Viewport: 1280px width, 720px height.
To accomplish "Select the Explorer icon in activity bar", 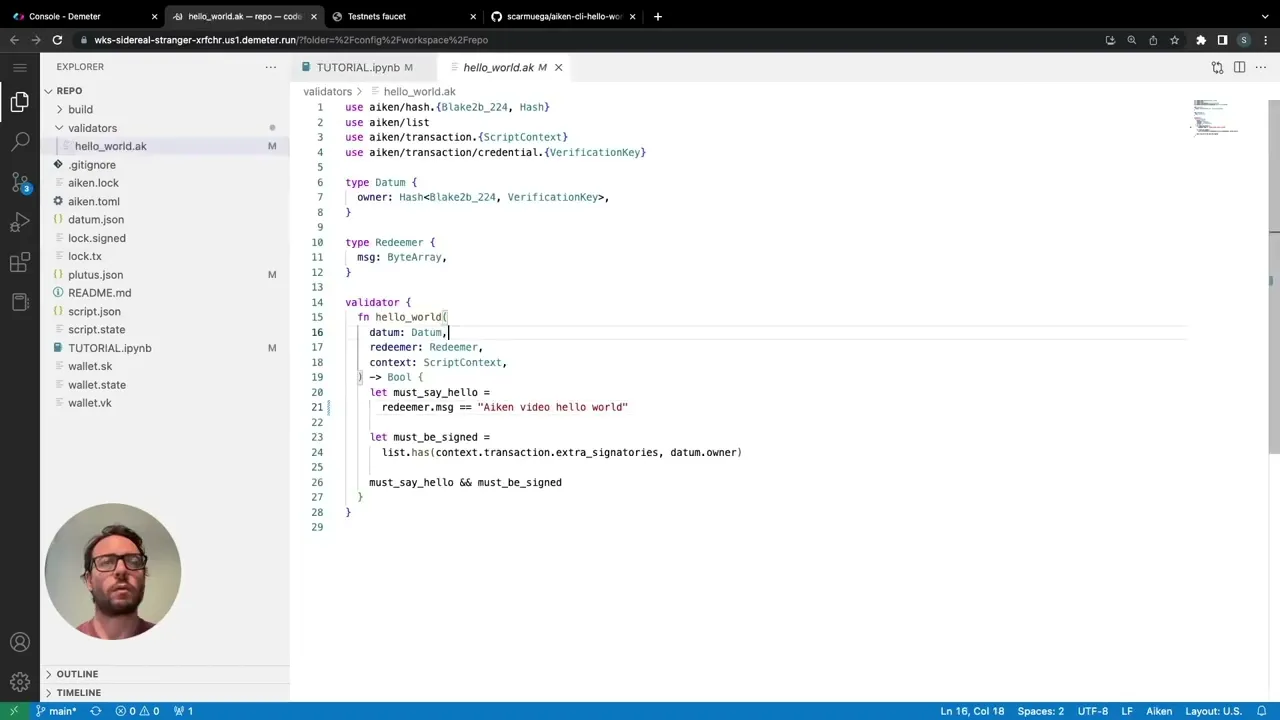I will point(20,102).
